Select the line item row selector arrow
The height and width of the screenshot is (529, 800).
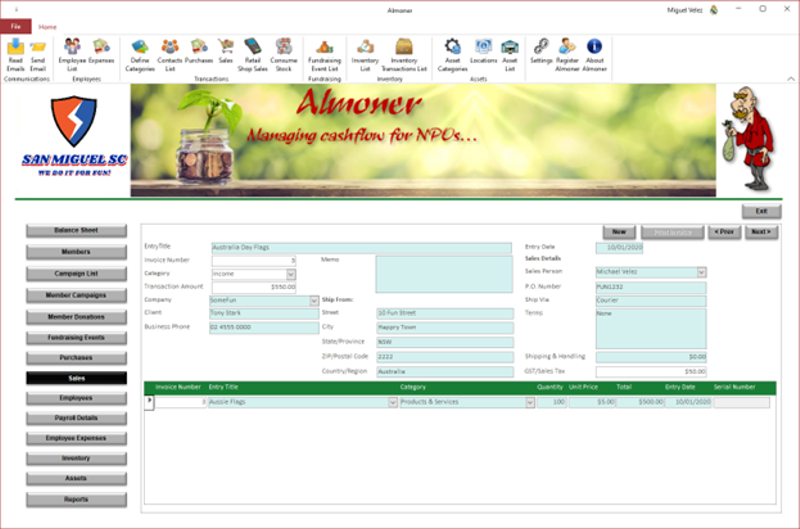(149, 402)
